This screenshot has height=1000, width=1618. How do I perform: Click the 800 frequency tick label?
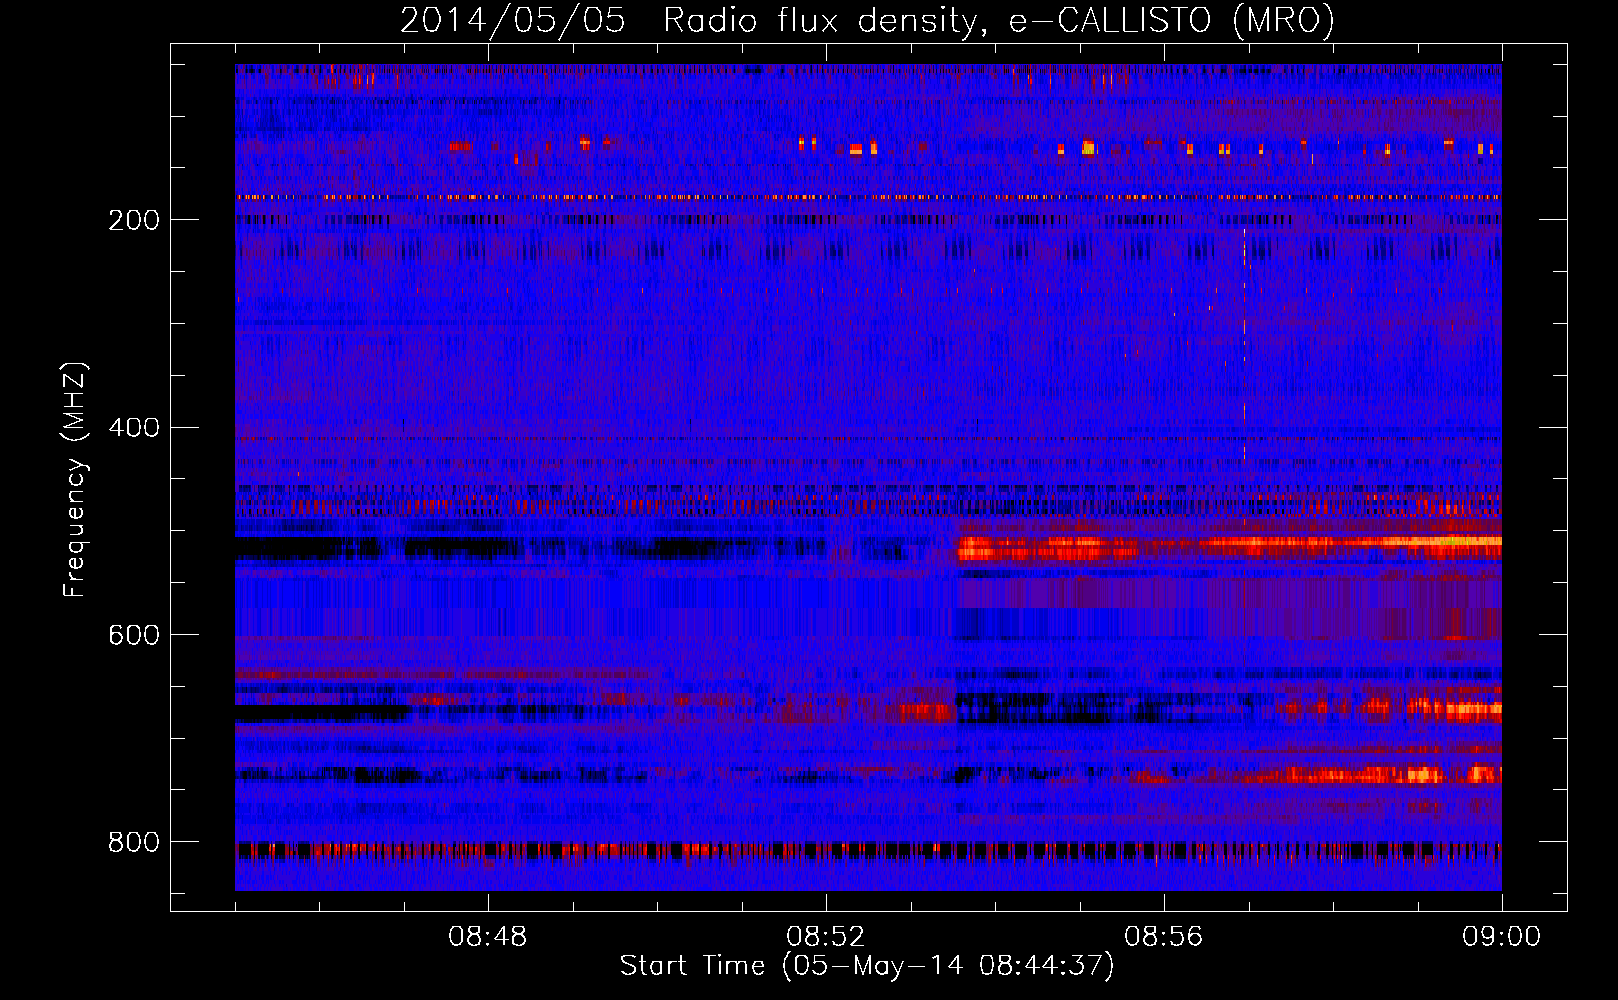coord(134,843)
